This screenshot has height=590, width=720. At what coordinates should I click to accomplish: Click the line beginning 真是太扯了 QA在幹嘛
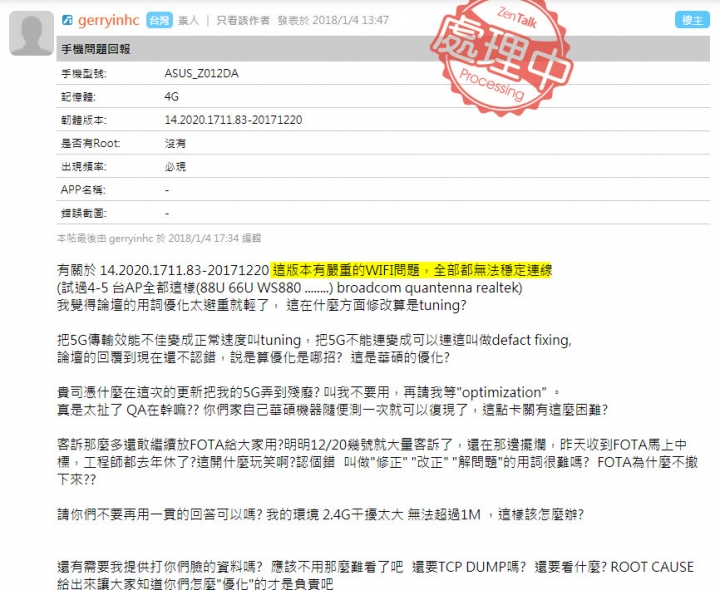[332, 410]
